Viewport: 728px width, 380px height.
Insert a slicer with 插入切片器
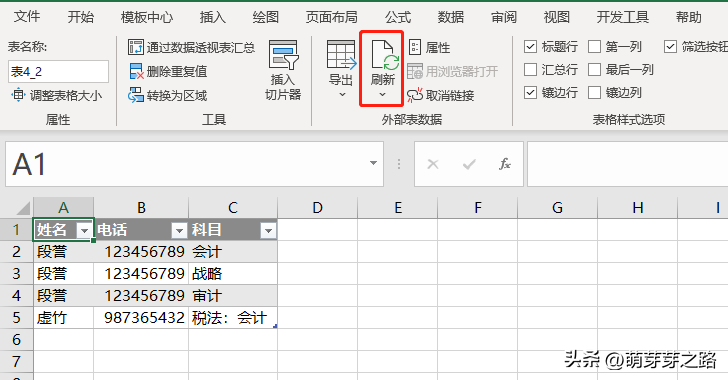coord(283,70)
